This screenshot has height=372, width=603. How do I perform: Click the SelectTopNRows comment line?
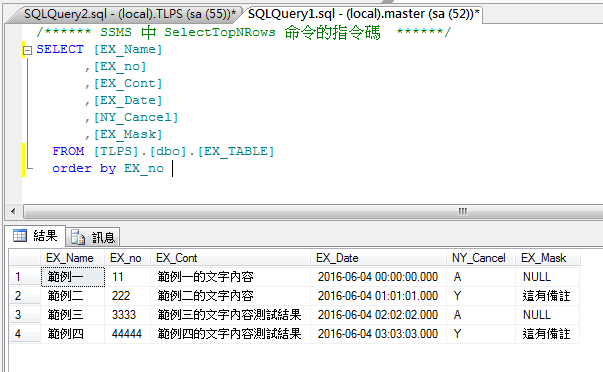(x=243, y=32)
